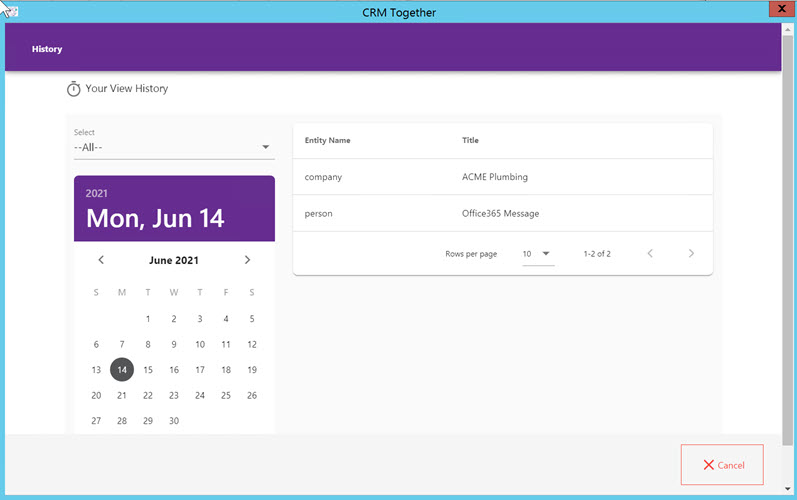Select June 1 in the calendar
This screenshot has height=500, width=797.
pos(148,319)
